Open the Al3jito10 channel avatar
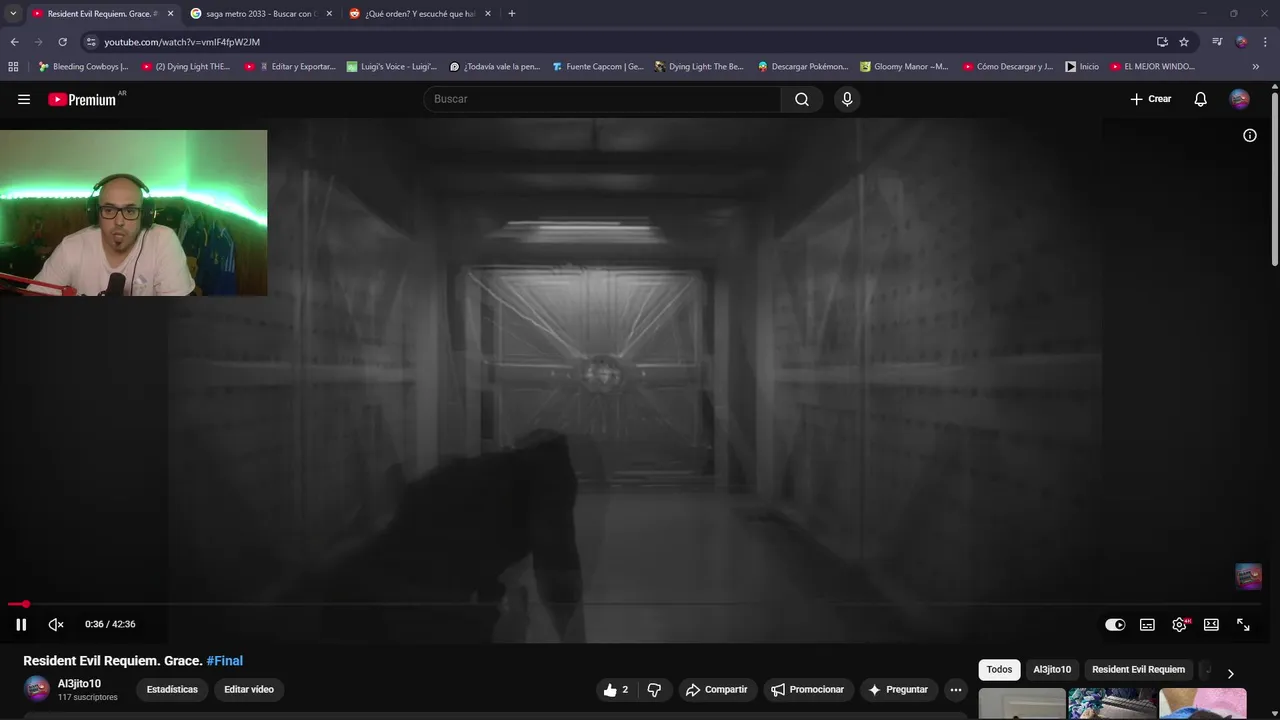Viewport: 1280px width, 720px height. click(36, 689)
